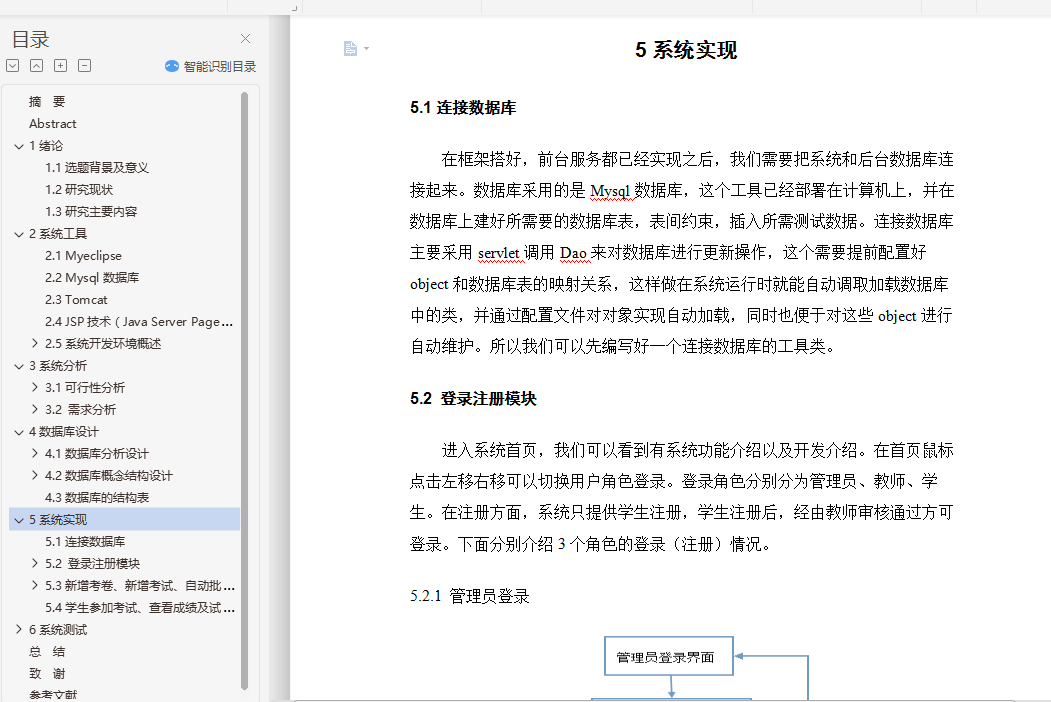Screen dimensions: 1051x702
Task: Open 2.2 Mysql 数据库 section
Action: coord(92,278)
